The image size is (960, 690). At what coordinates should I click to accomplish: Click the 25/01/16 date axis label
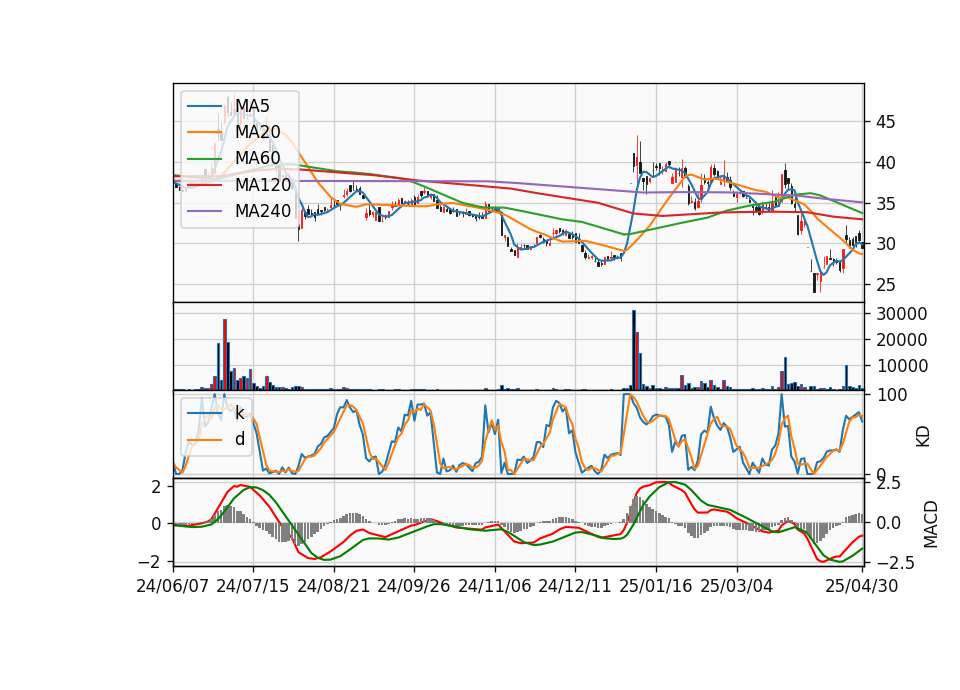[x=656, y=586]
